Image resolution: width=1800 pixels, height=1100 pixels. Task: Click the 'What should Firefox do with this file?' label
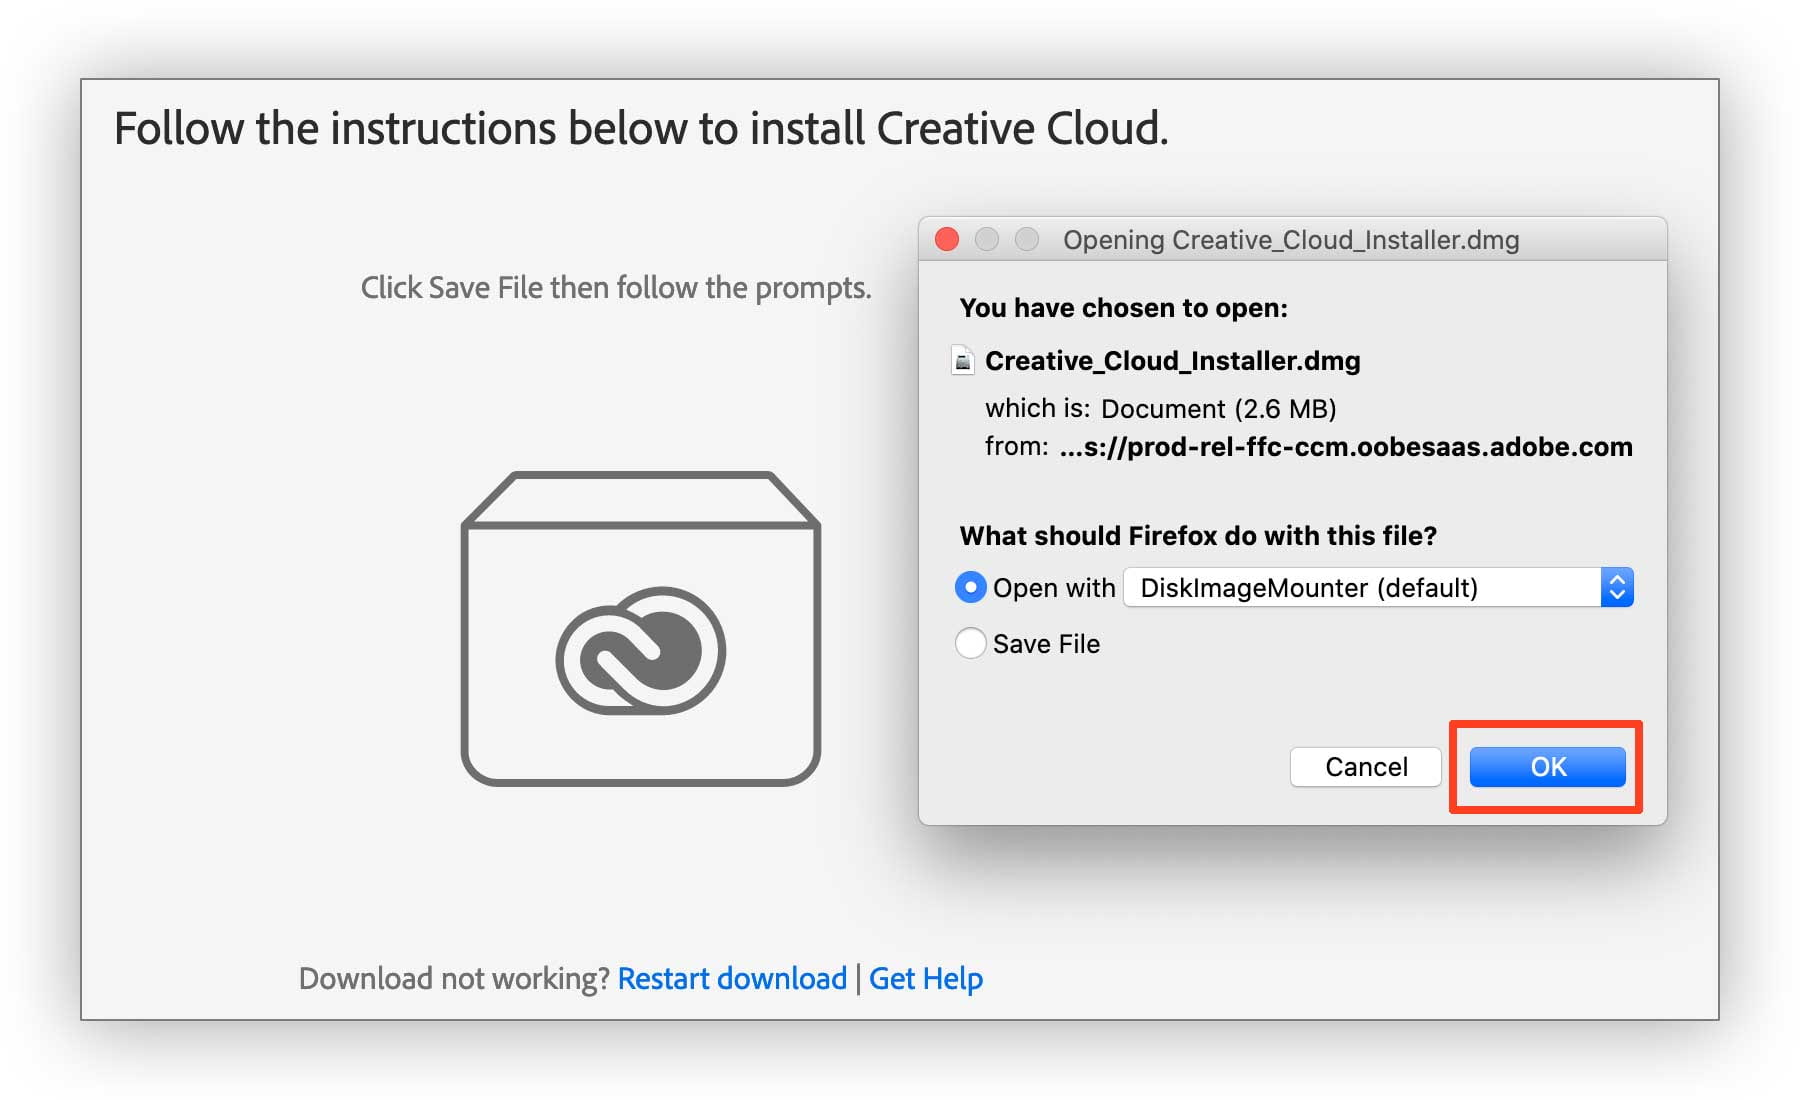(1198, 536)
